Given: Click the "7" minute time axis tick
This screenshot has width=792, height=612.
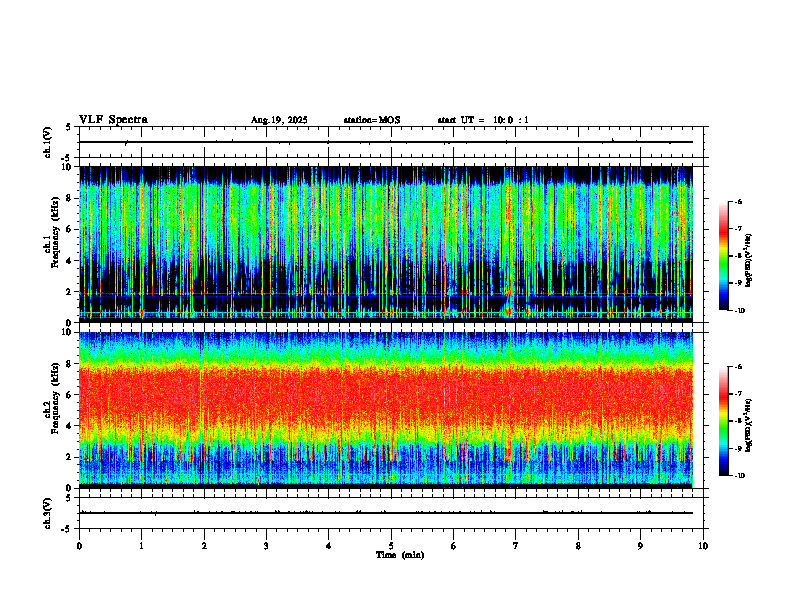Looking at the screenshot, I should coord(516,546).
